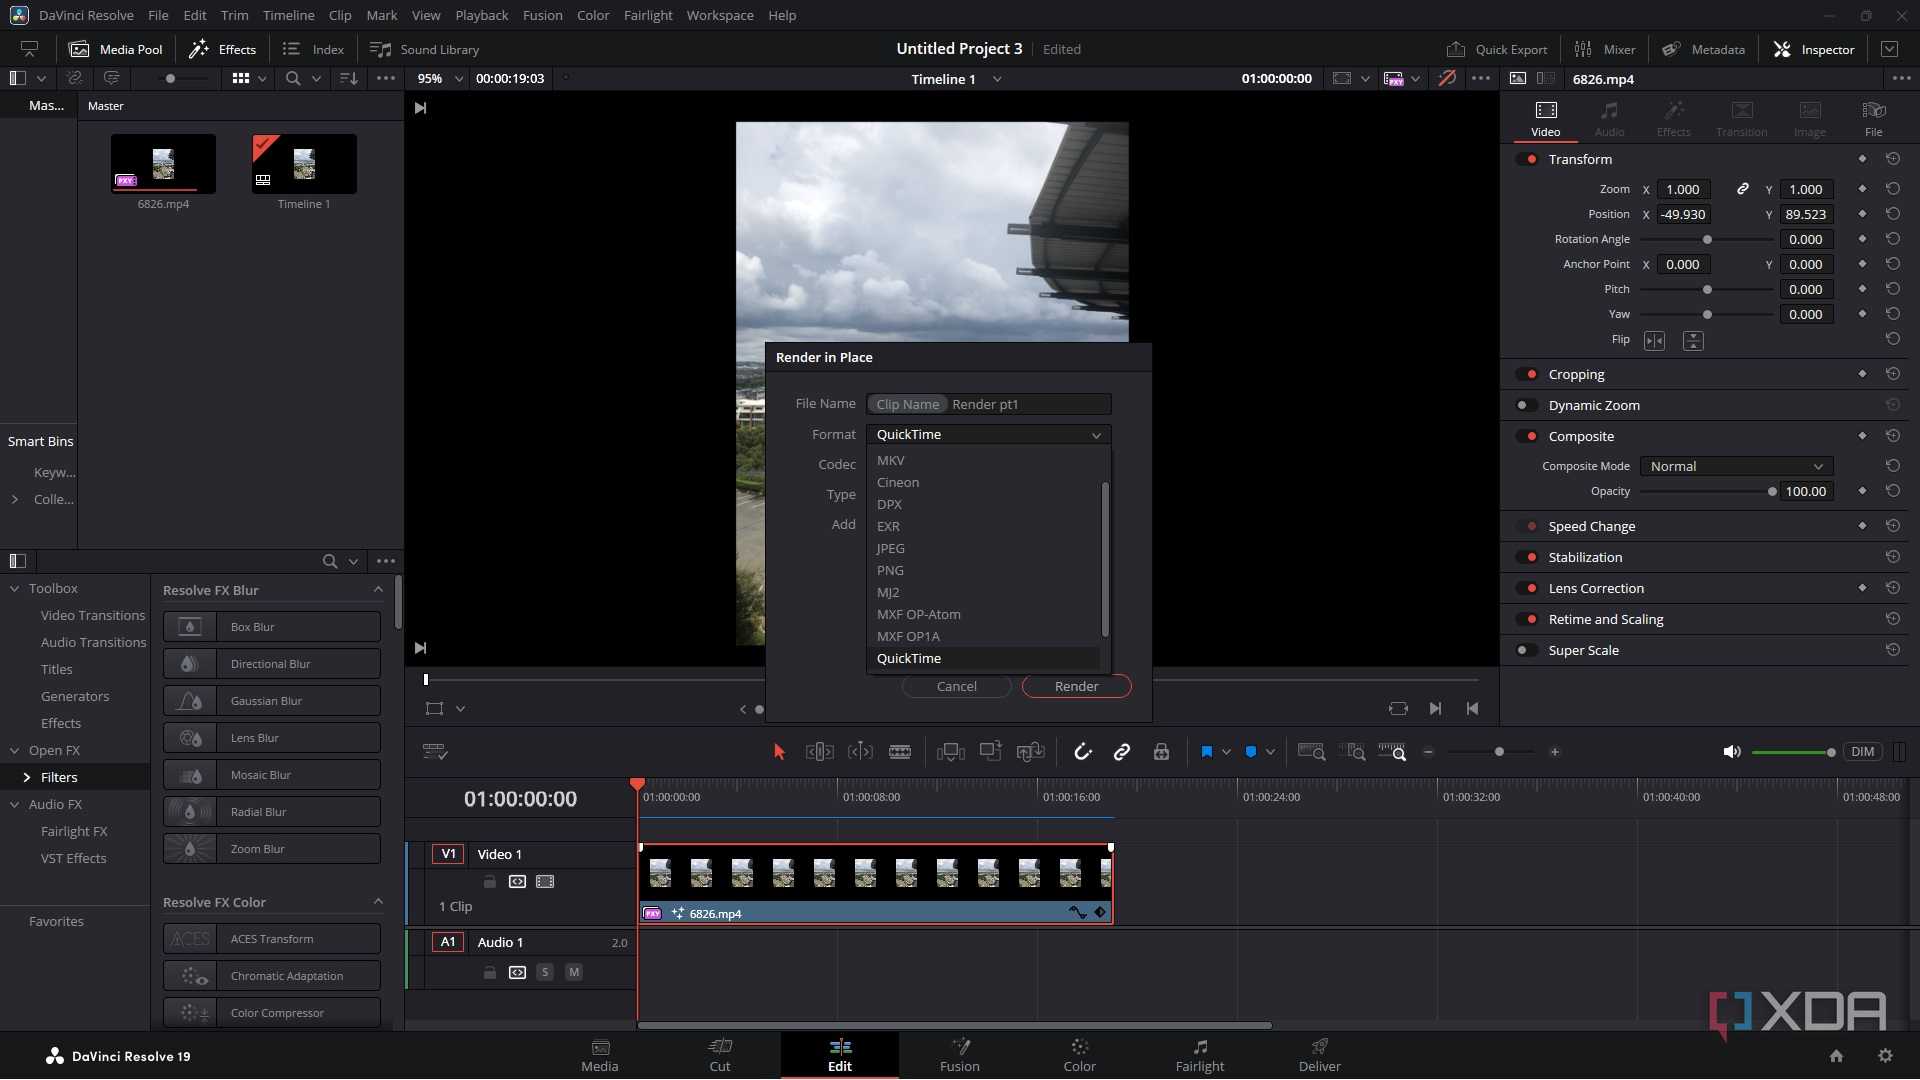
Task: Click the Insert Clip toolbar icon
Action: [x=950, y=752]
